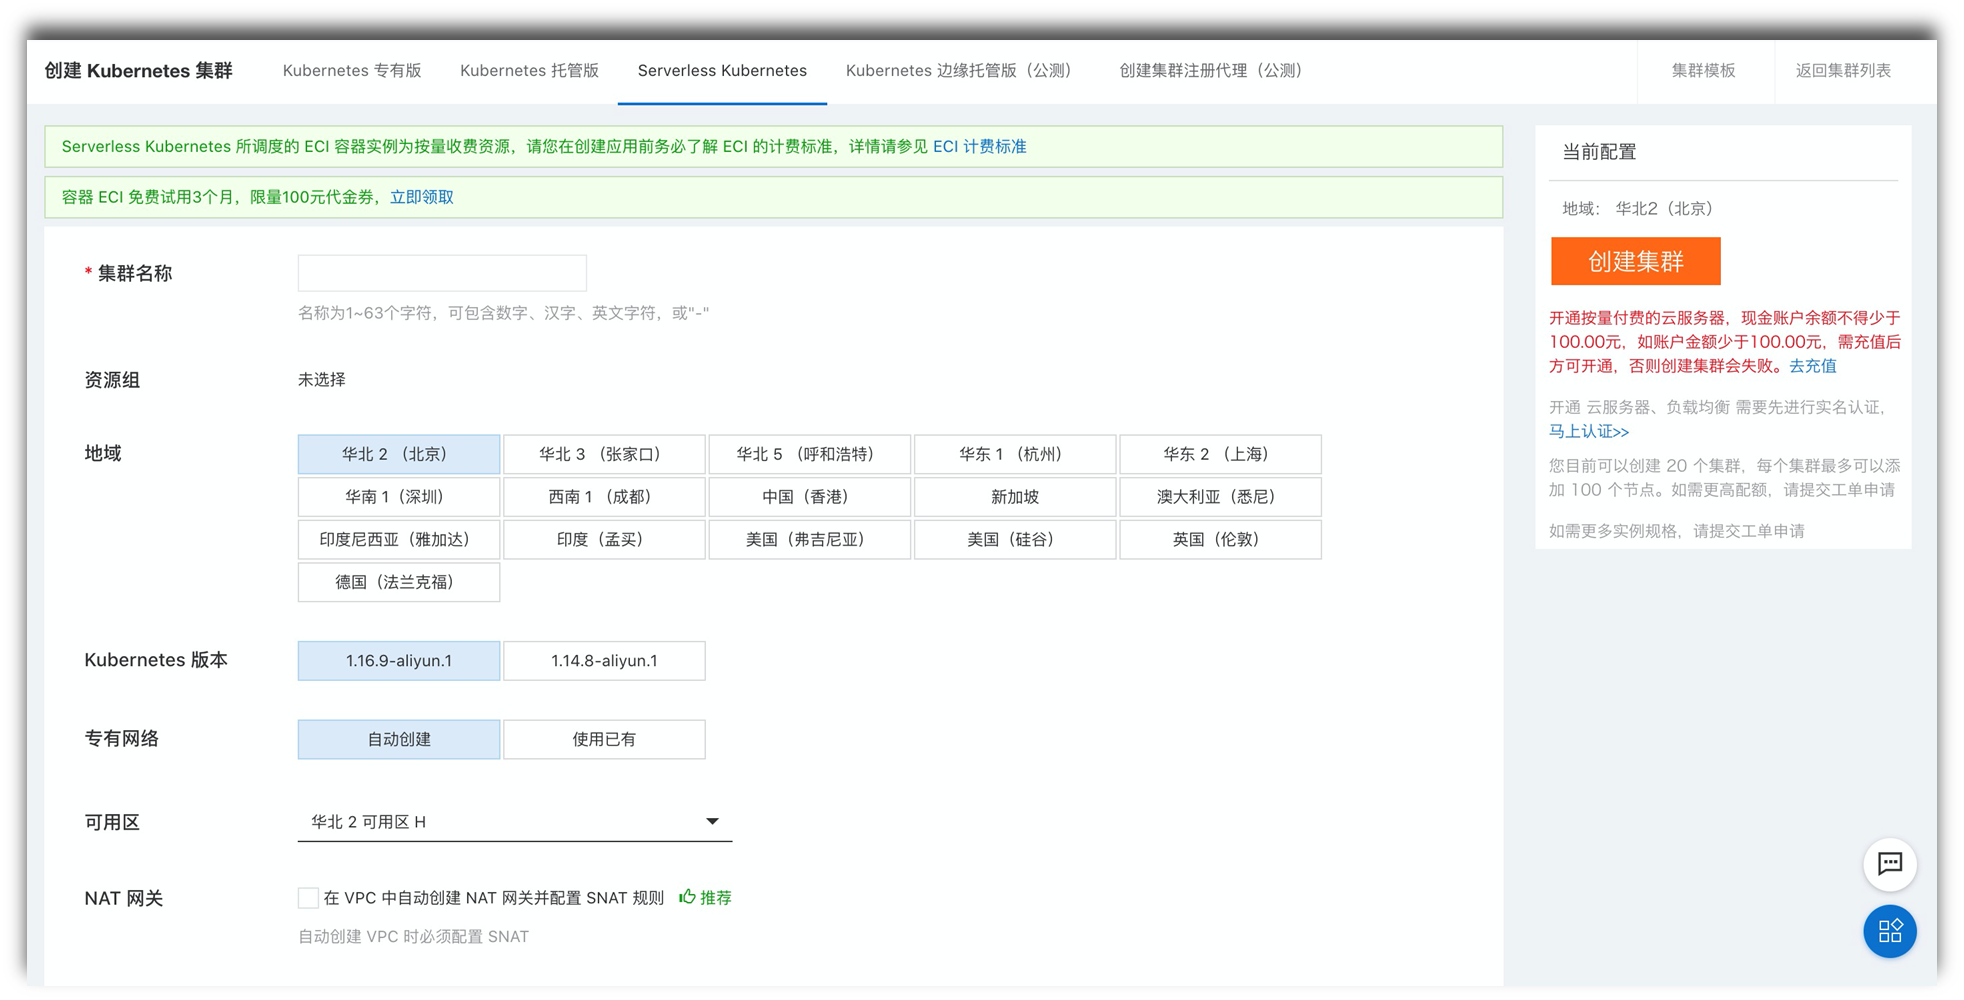This screenshot has width=1964, height=1000.
Task: Select region 华北 3（张家口）
Action: (x=604, y=454)
